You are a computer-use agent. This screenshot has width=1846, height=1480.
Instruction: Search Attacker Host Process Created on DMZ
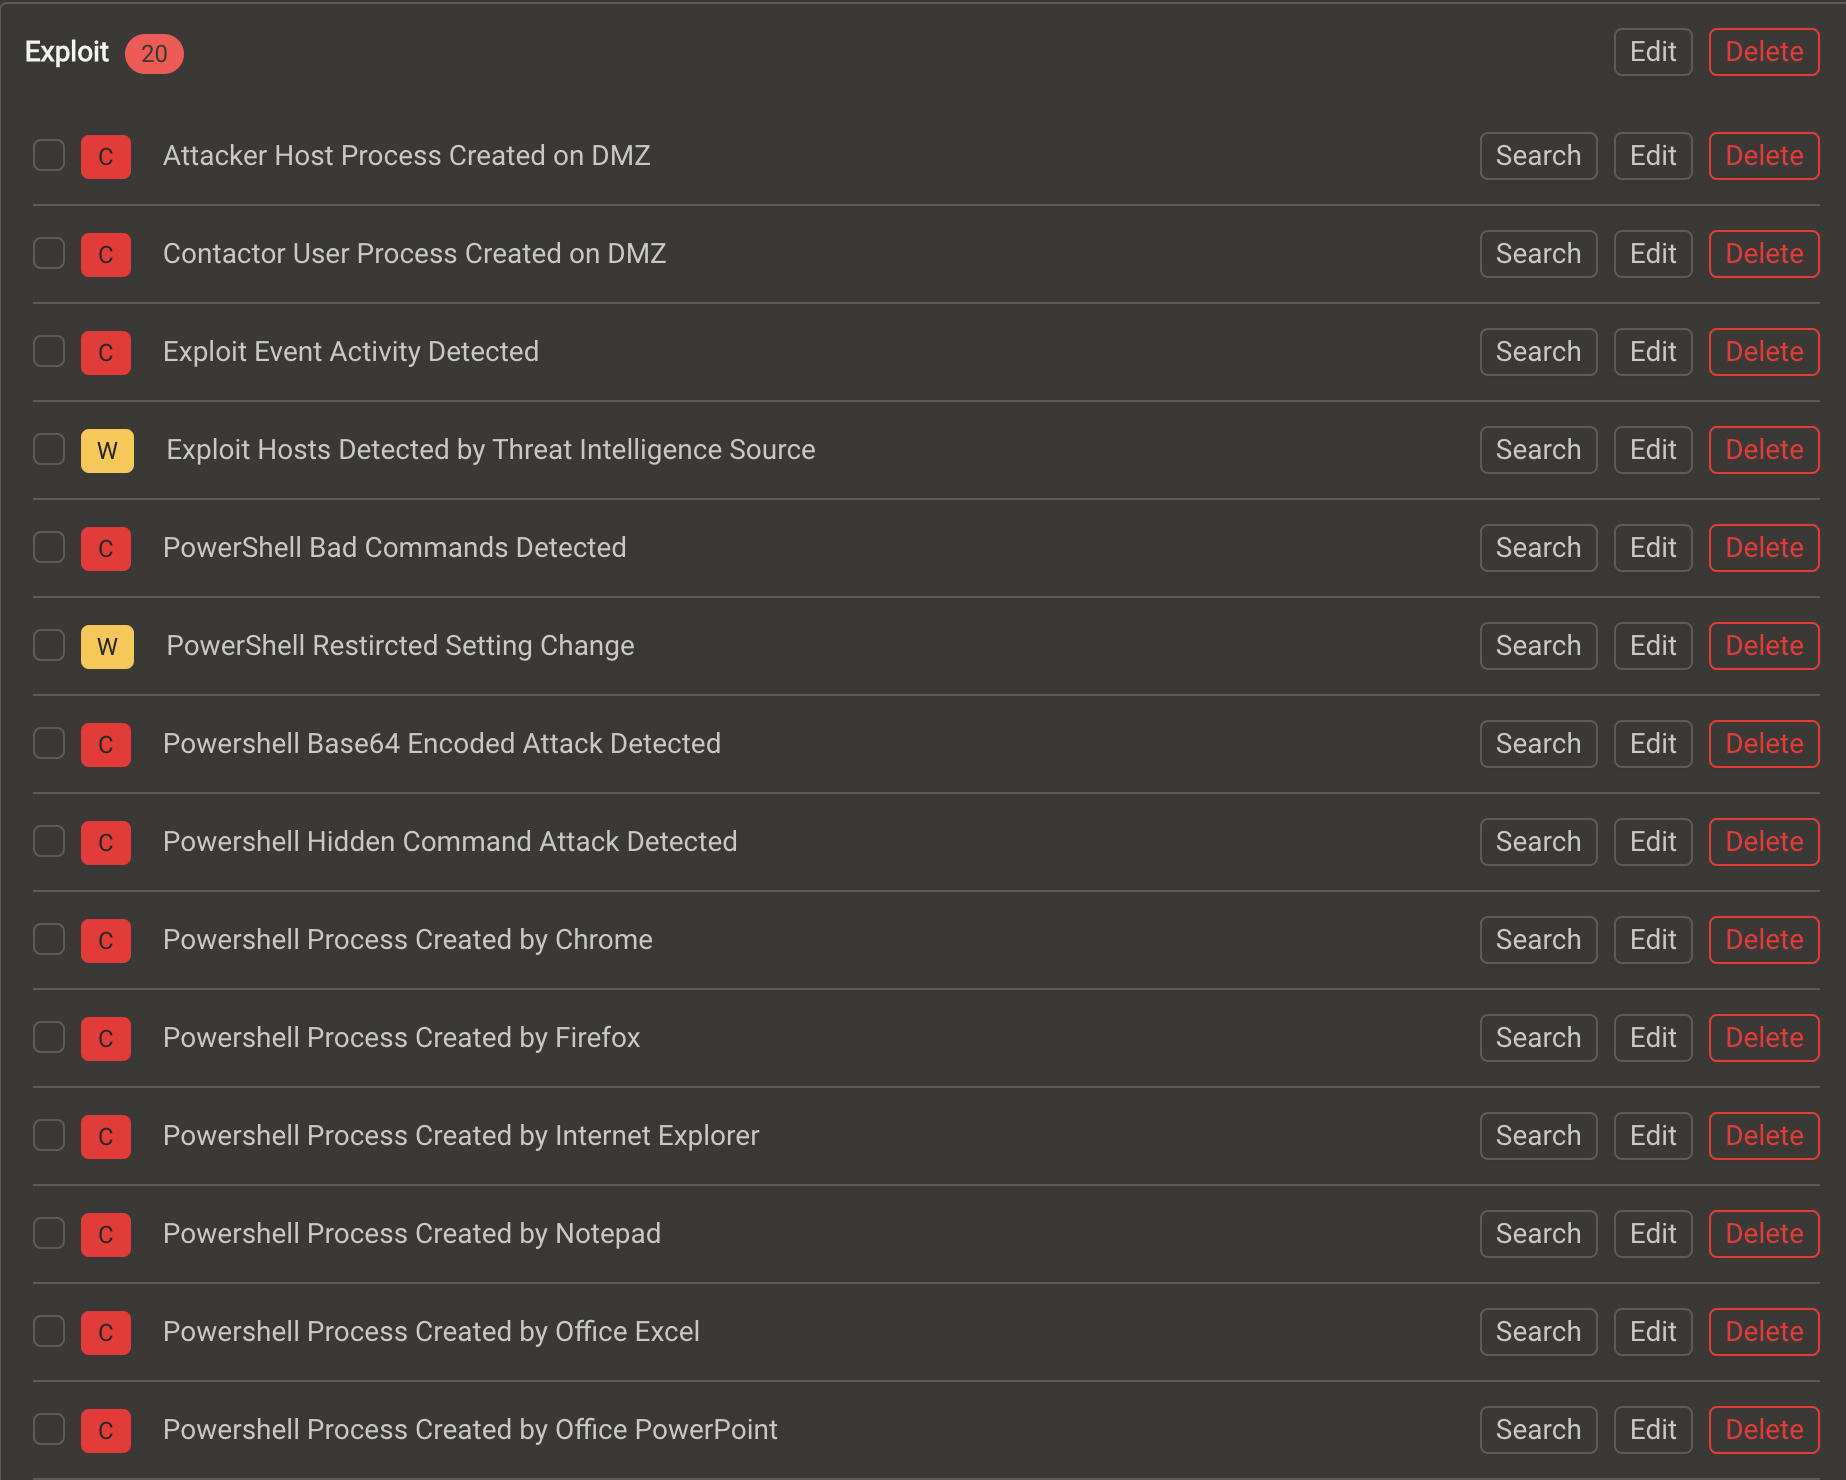pos(1538,156)
